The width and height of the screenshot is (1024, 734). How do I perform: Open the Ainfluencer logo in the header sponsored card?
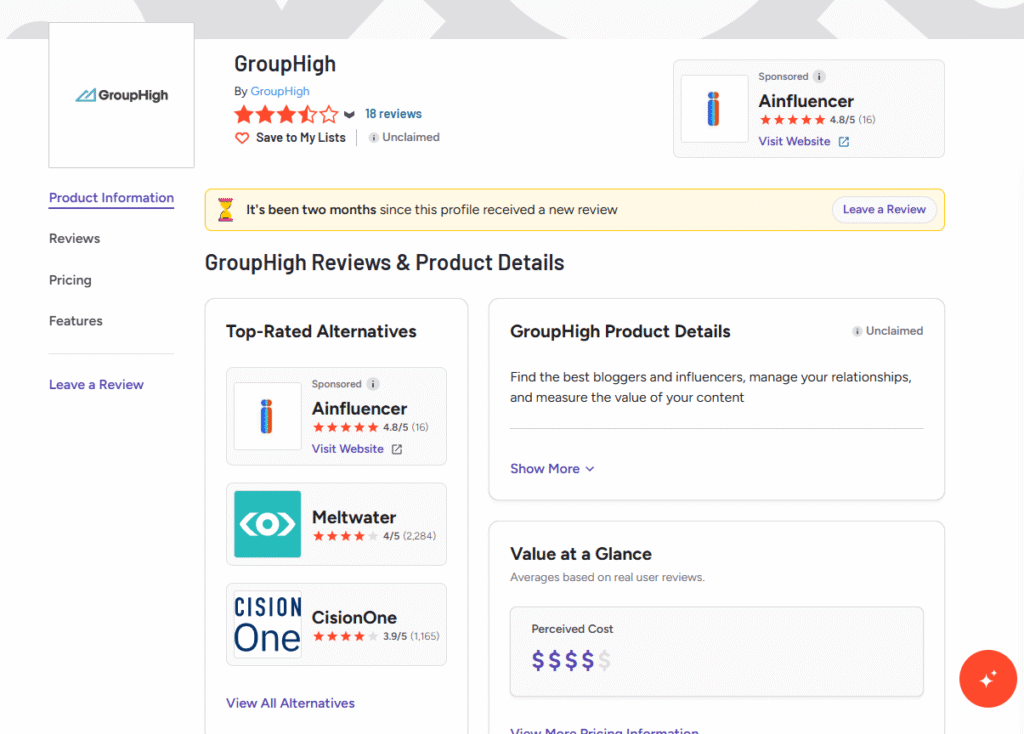pyautogui.click(x=714, y=108)
